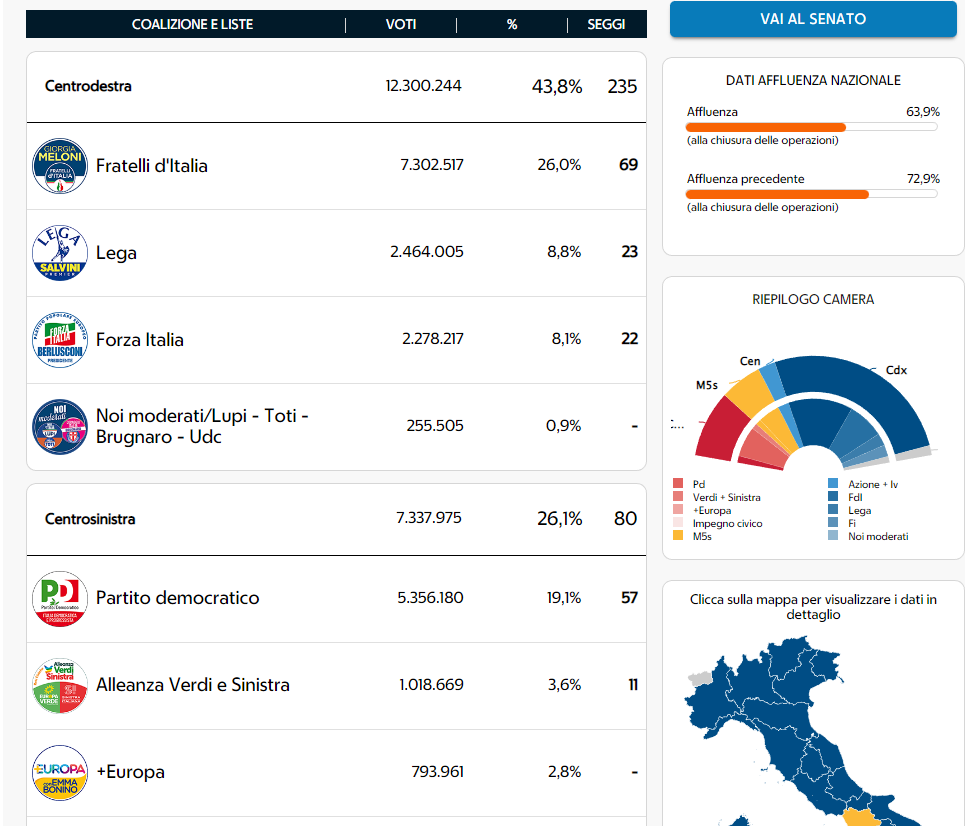Select the Centrosinistra coalition row name
The height and width of the screenshot is (826, 965).
click(x=90, y=519)
